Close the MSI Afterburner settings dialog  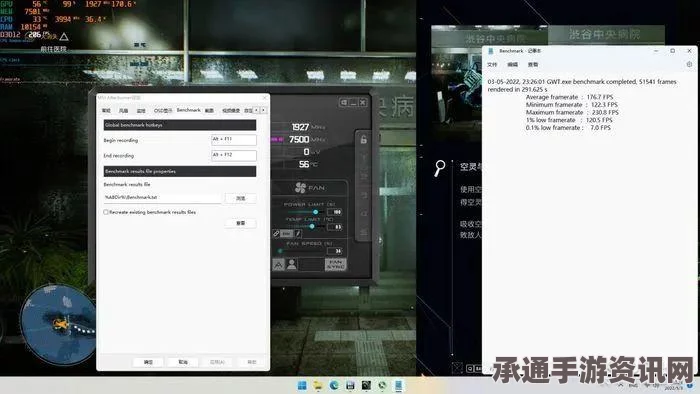264,98
